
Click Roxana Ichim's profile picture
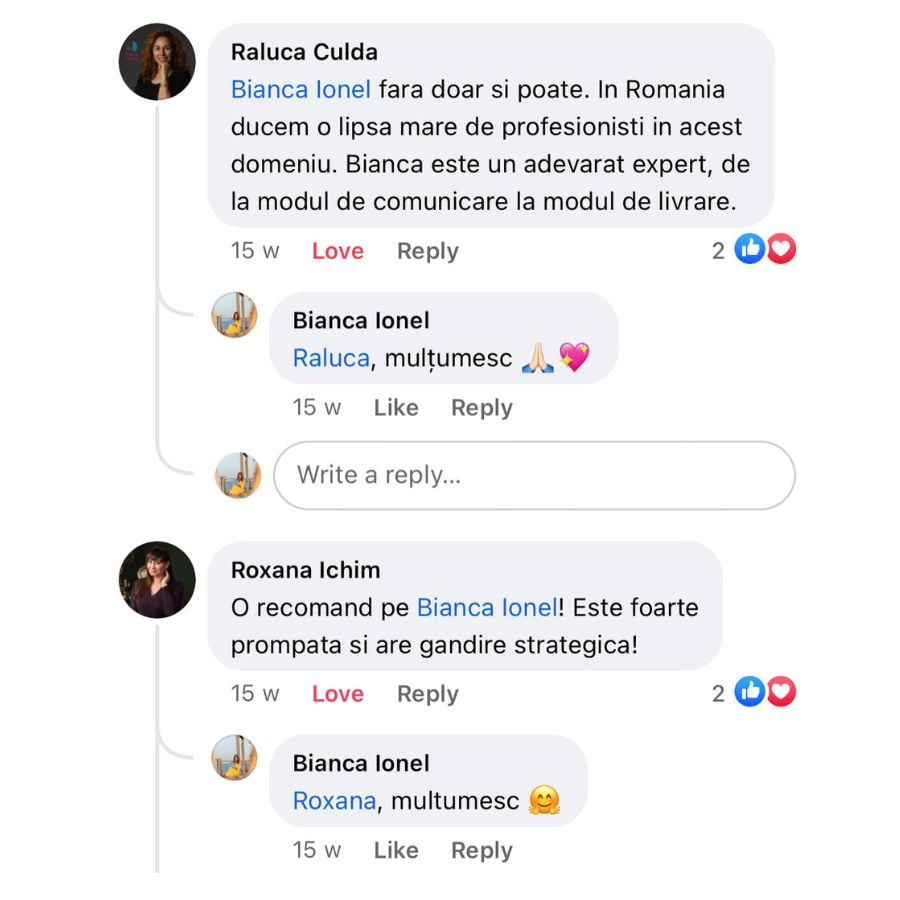tap(157, 580)
